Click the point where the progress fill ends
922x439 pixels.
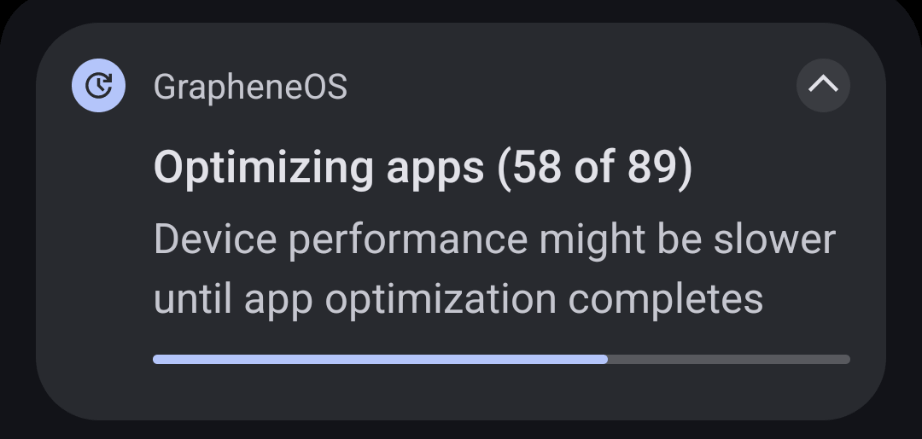[x=606, y=359]
